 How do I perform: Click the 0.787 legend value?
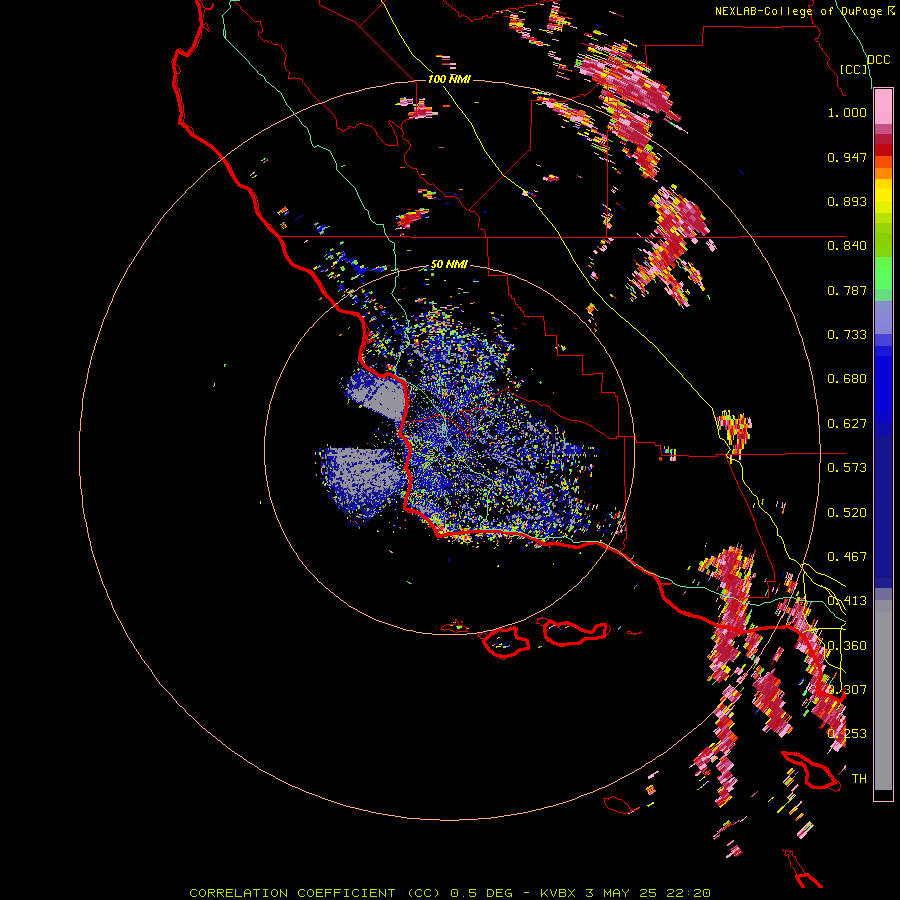847,290
